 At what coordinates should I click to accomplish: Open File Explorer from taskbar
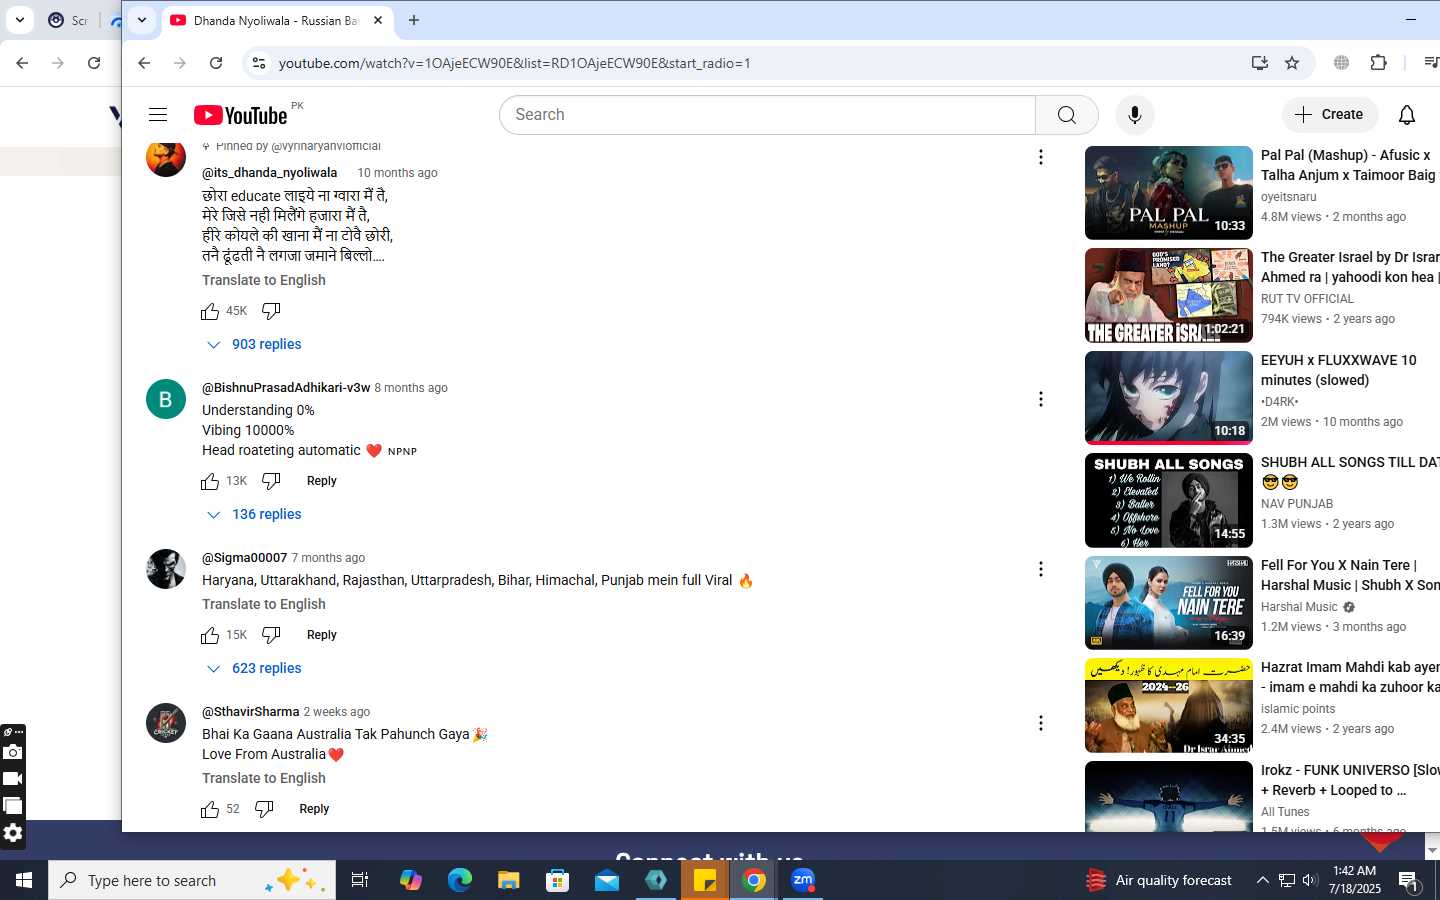[508, 880]
